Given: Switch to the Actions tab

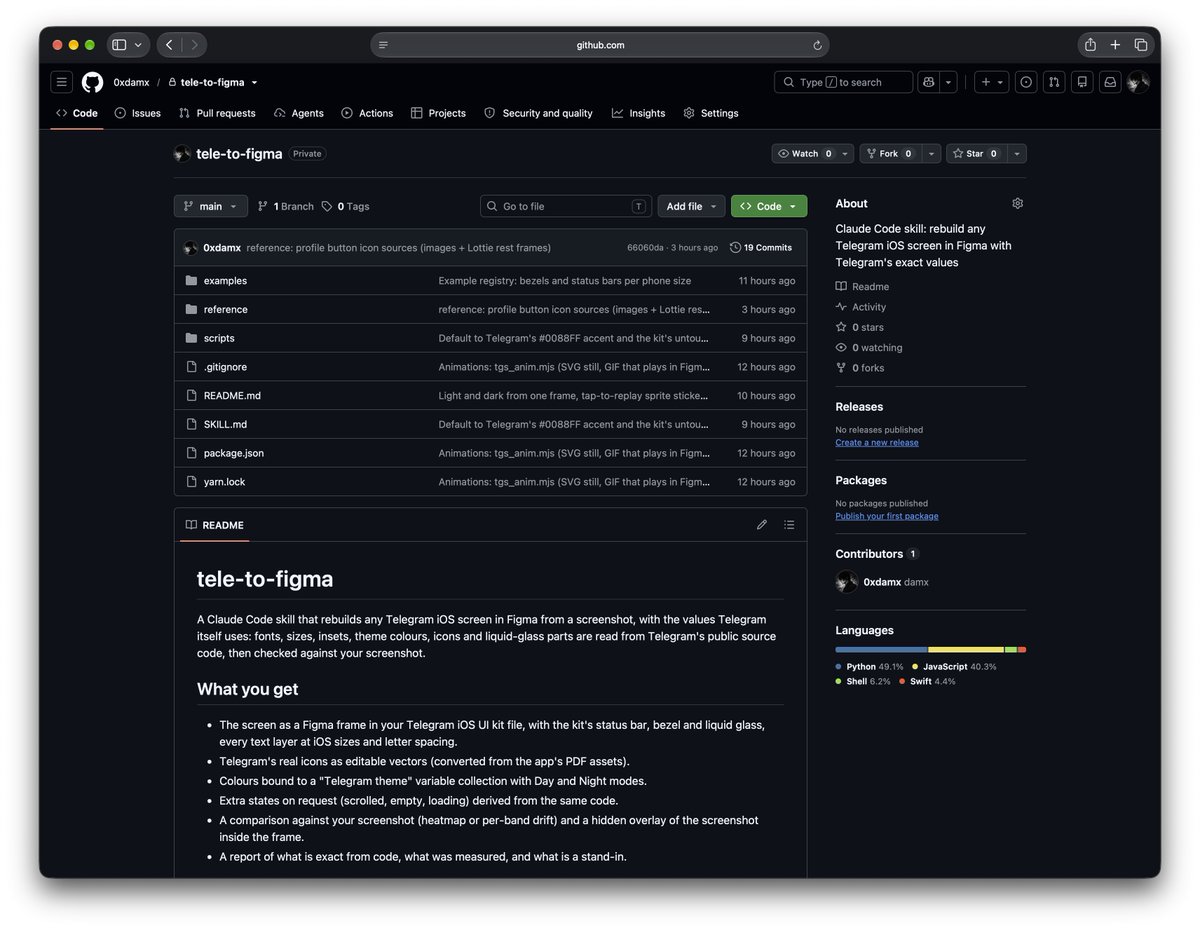Looking at the screenshot, I should tap(367, 113).
